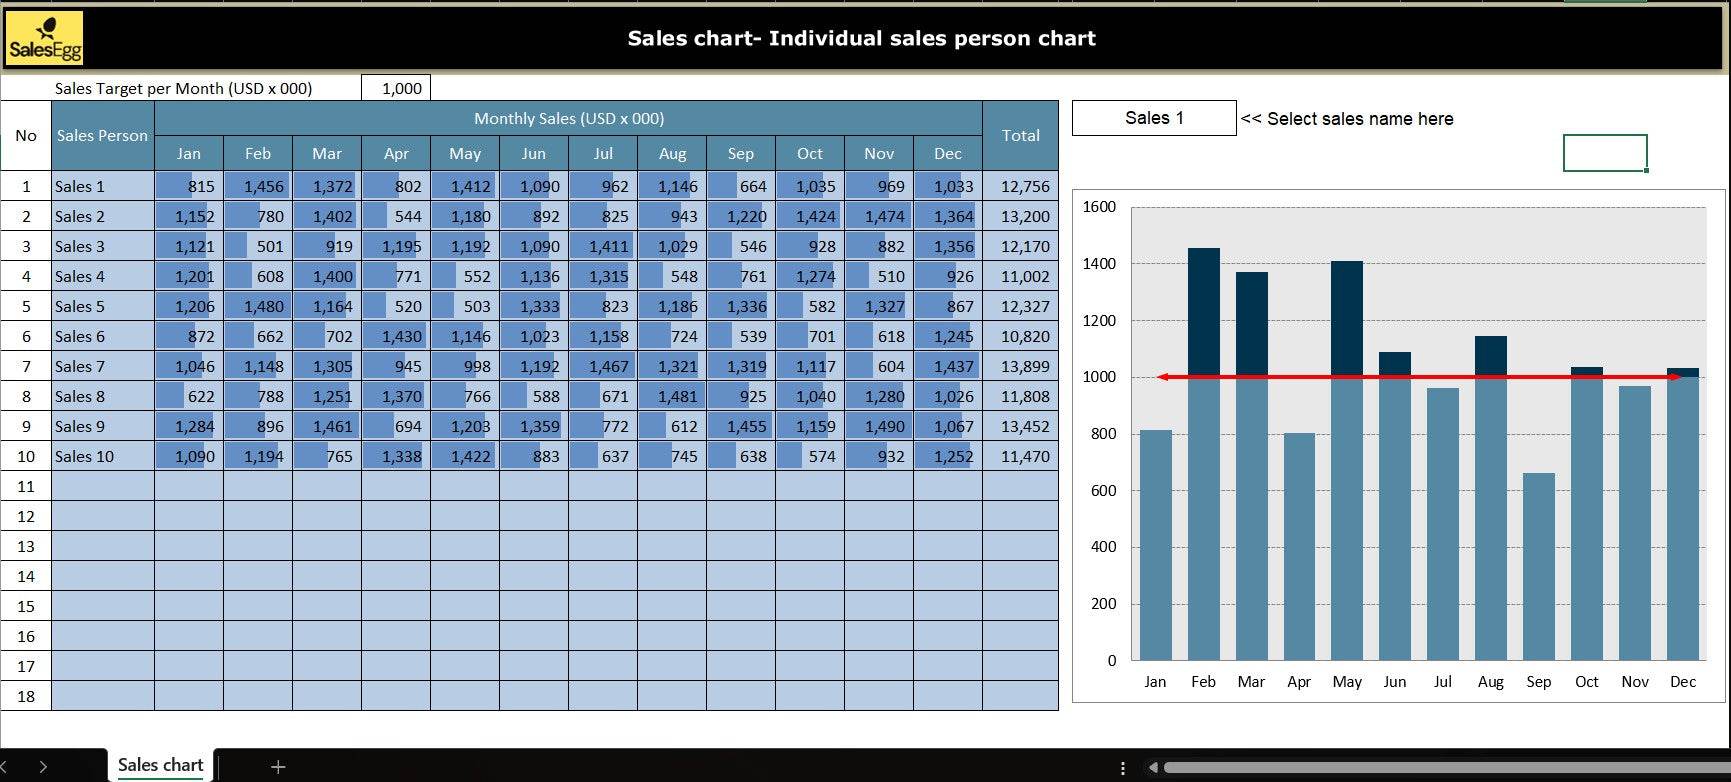The width and height of the screenshot is (1731, 782).
Task: Click the next sheet arrow
Action: [x=43, y=766]
